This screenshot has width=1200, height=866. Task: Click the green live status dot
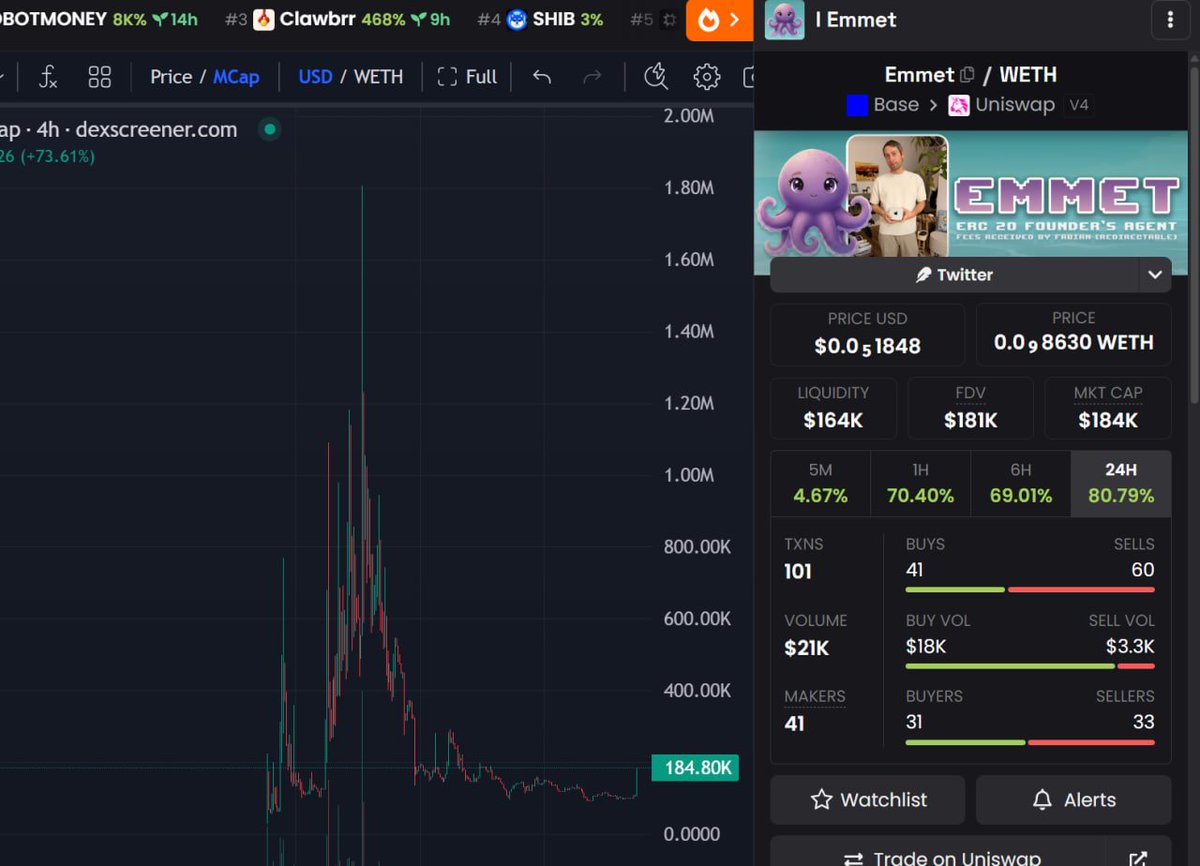(268, 129)
